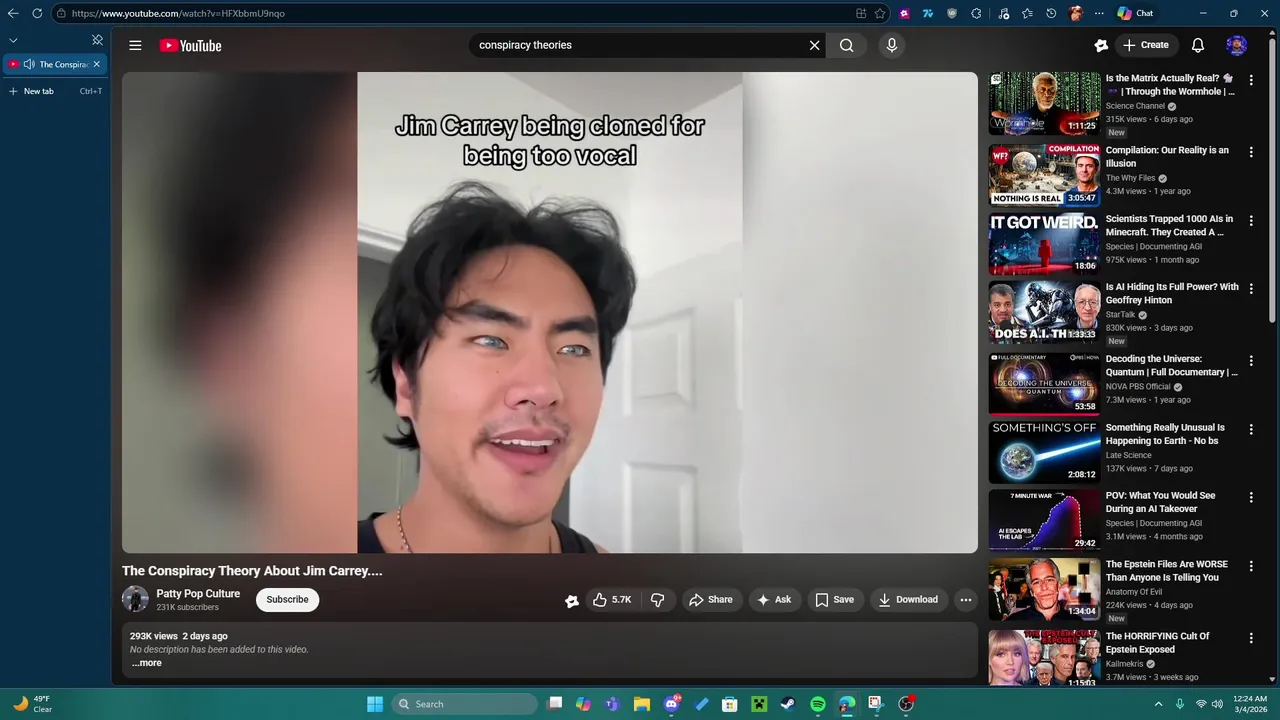Open the YouTube account avatar menu
The image size is (1280, 720).
click(x=1237, y=45)
